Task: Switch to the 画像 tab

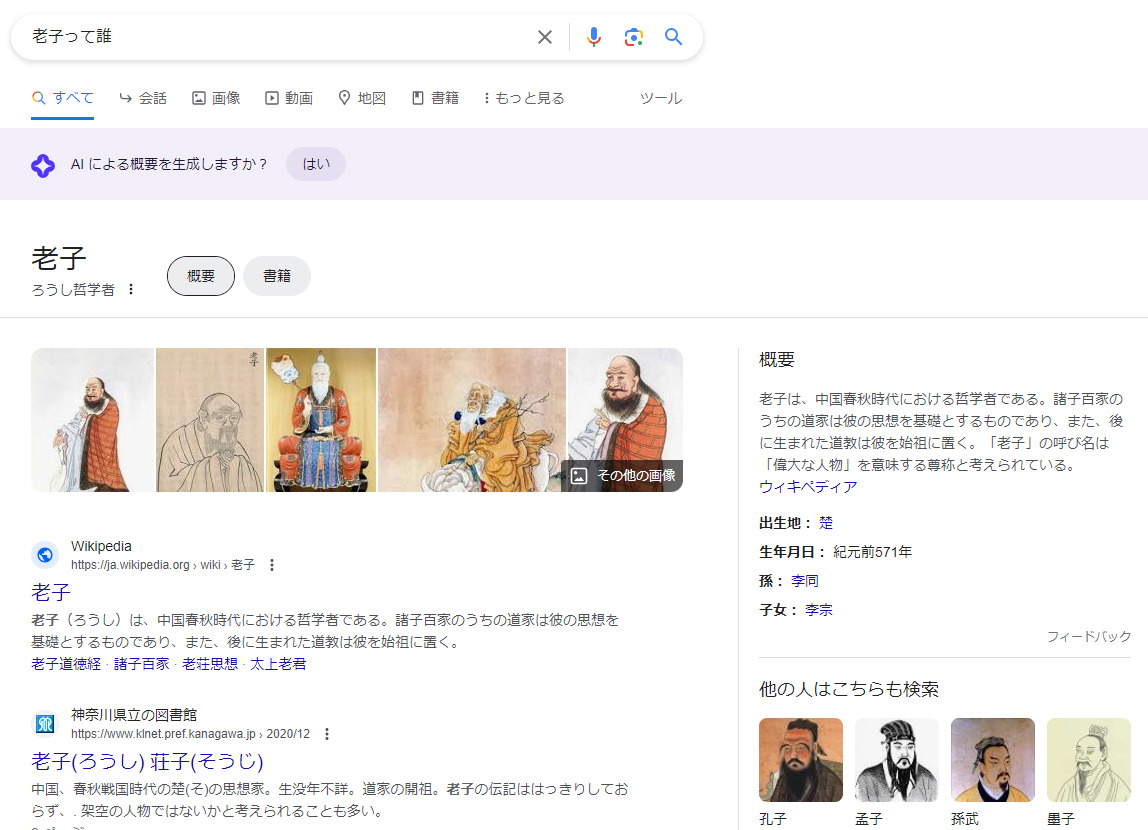Action: tap(217, 98)
